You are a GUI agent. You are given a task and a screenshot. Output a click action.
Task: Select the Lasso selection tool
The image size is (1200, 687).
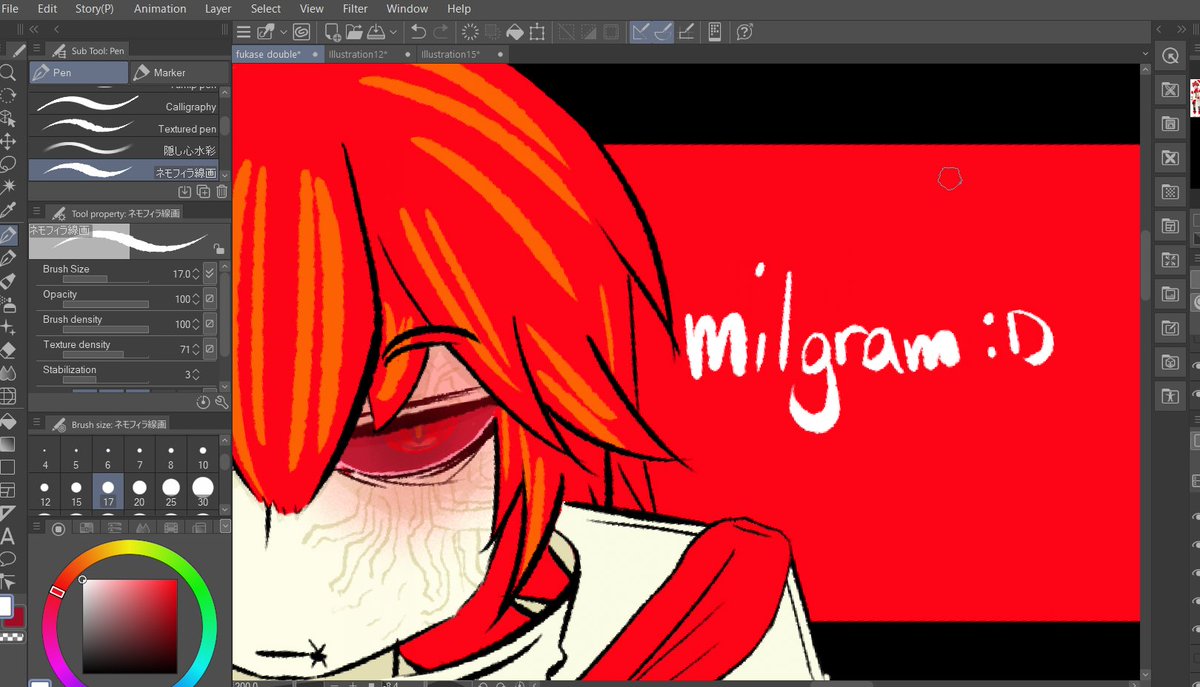click(8, 164)
